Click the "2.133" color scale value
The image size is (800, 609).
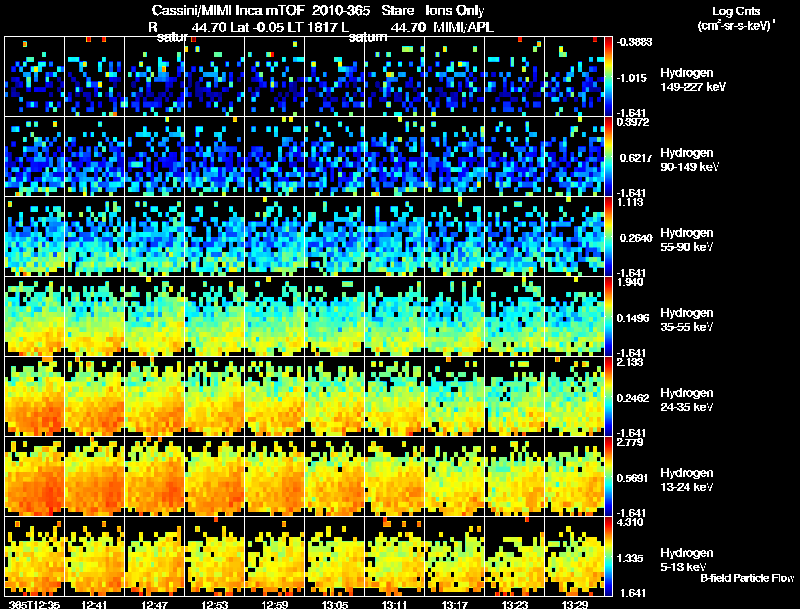coord(630,362)
